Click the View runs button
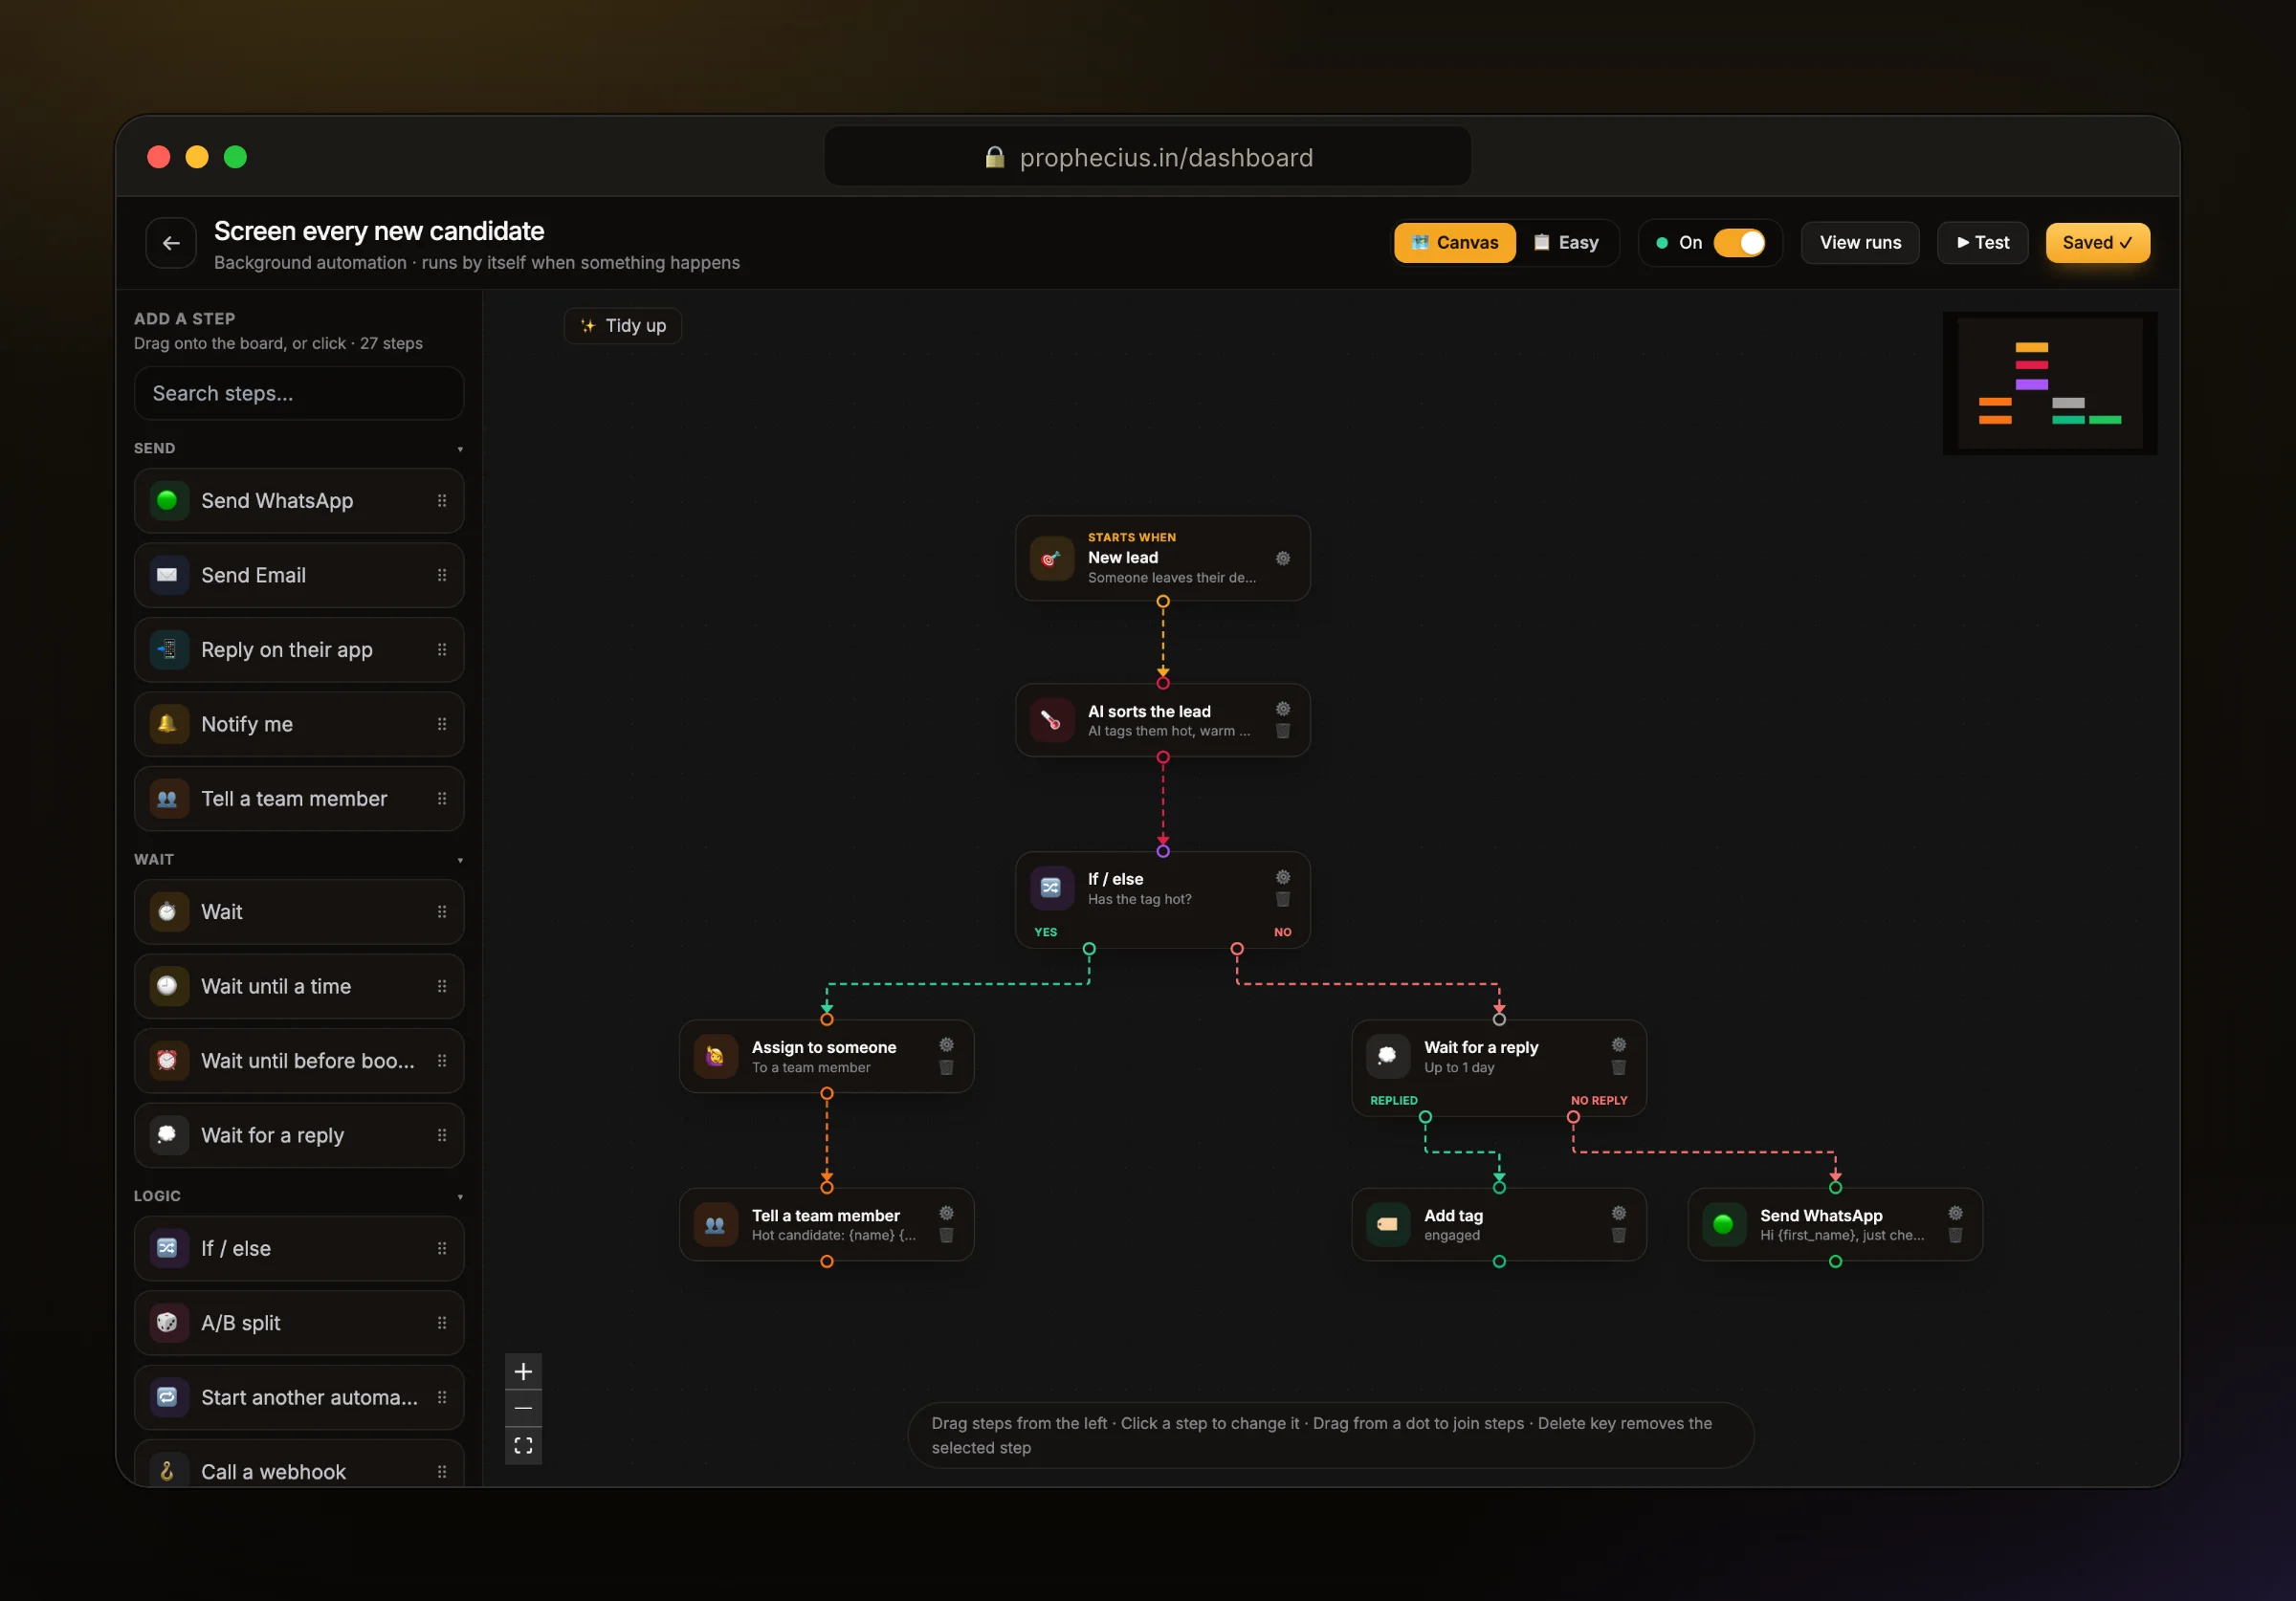The image size is (2296, 1601). (x=1860, y=243)
